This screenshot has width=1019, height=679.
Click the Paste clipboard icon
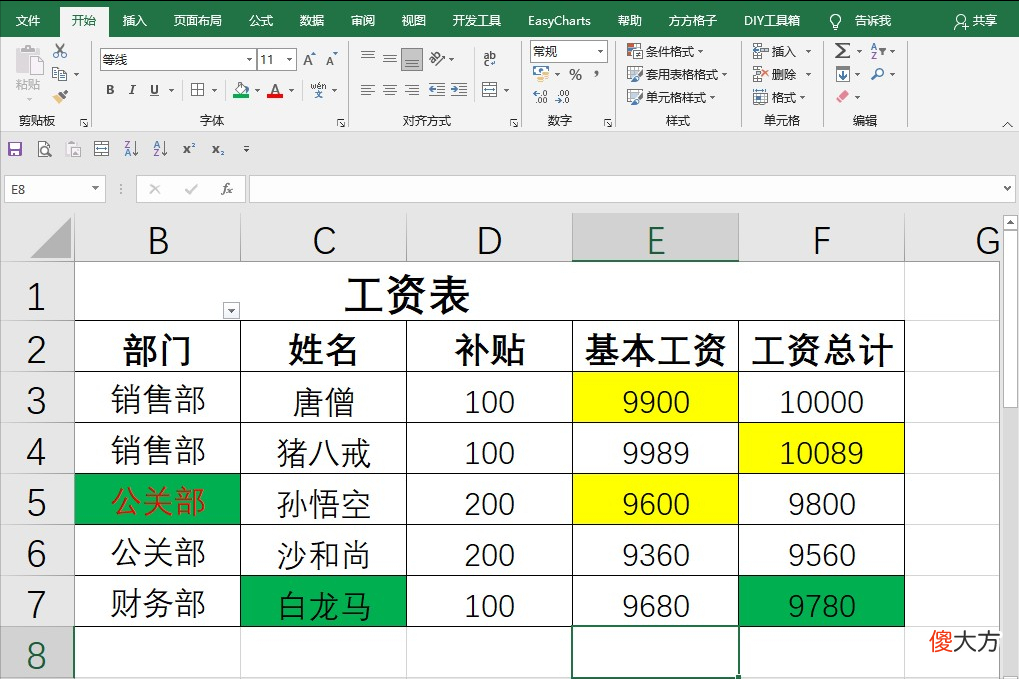click(x=28, y=62)
